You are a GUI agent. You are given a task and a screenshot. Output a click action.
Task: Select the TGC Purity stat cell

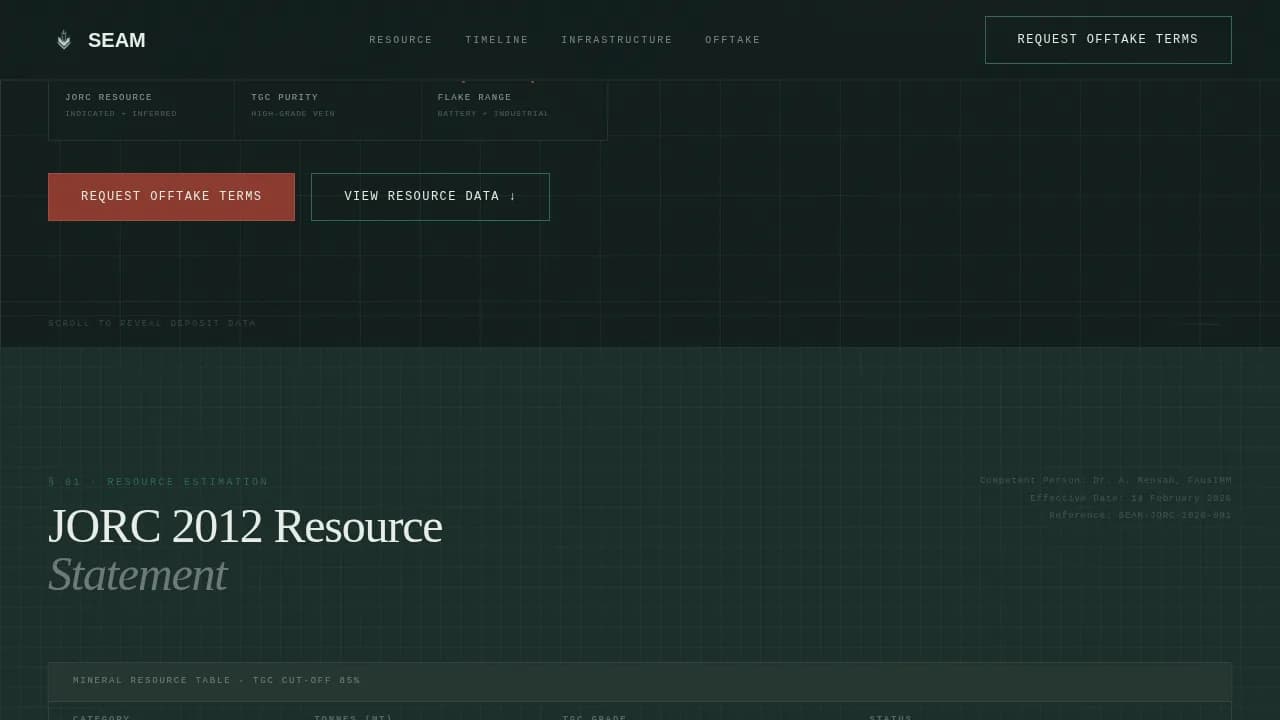click(x=327, y=105)
